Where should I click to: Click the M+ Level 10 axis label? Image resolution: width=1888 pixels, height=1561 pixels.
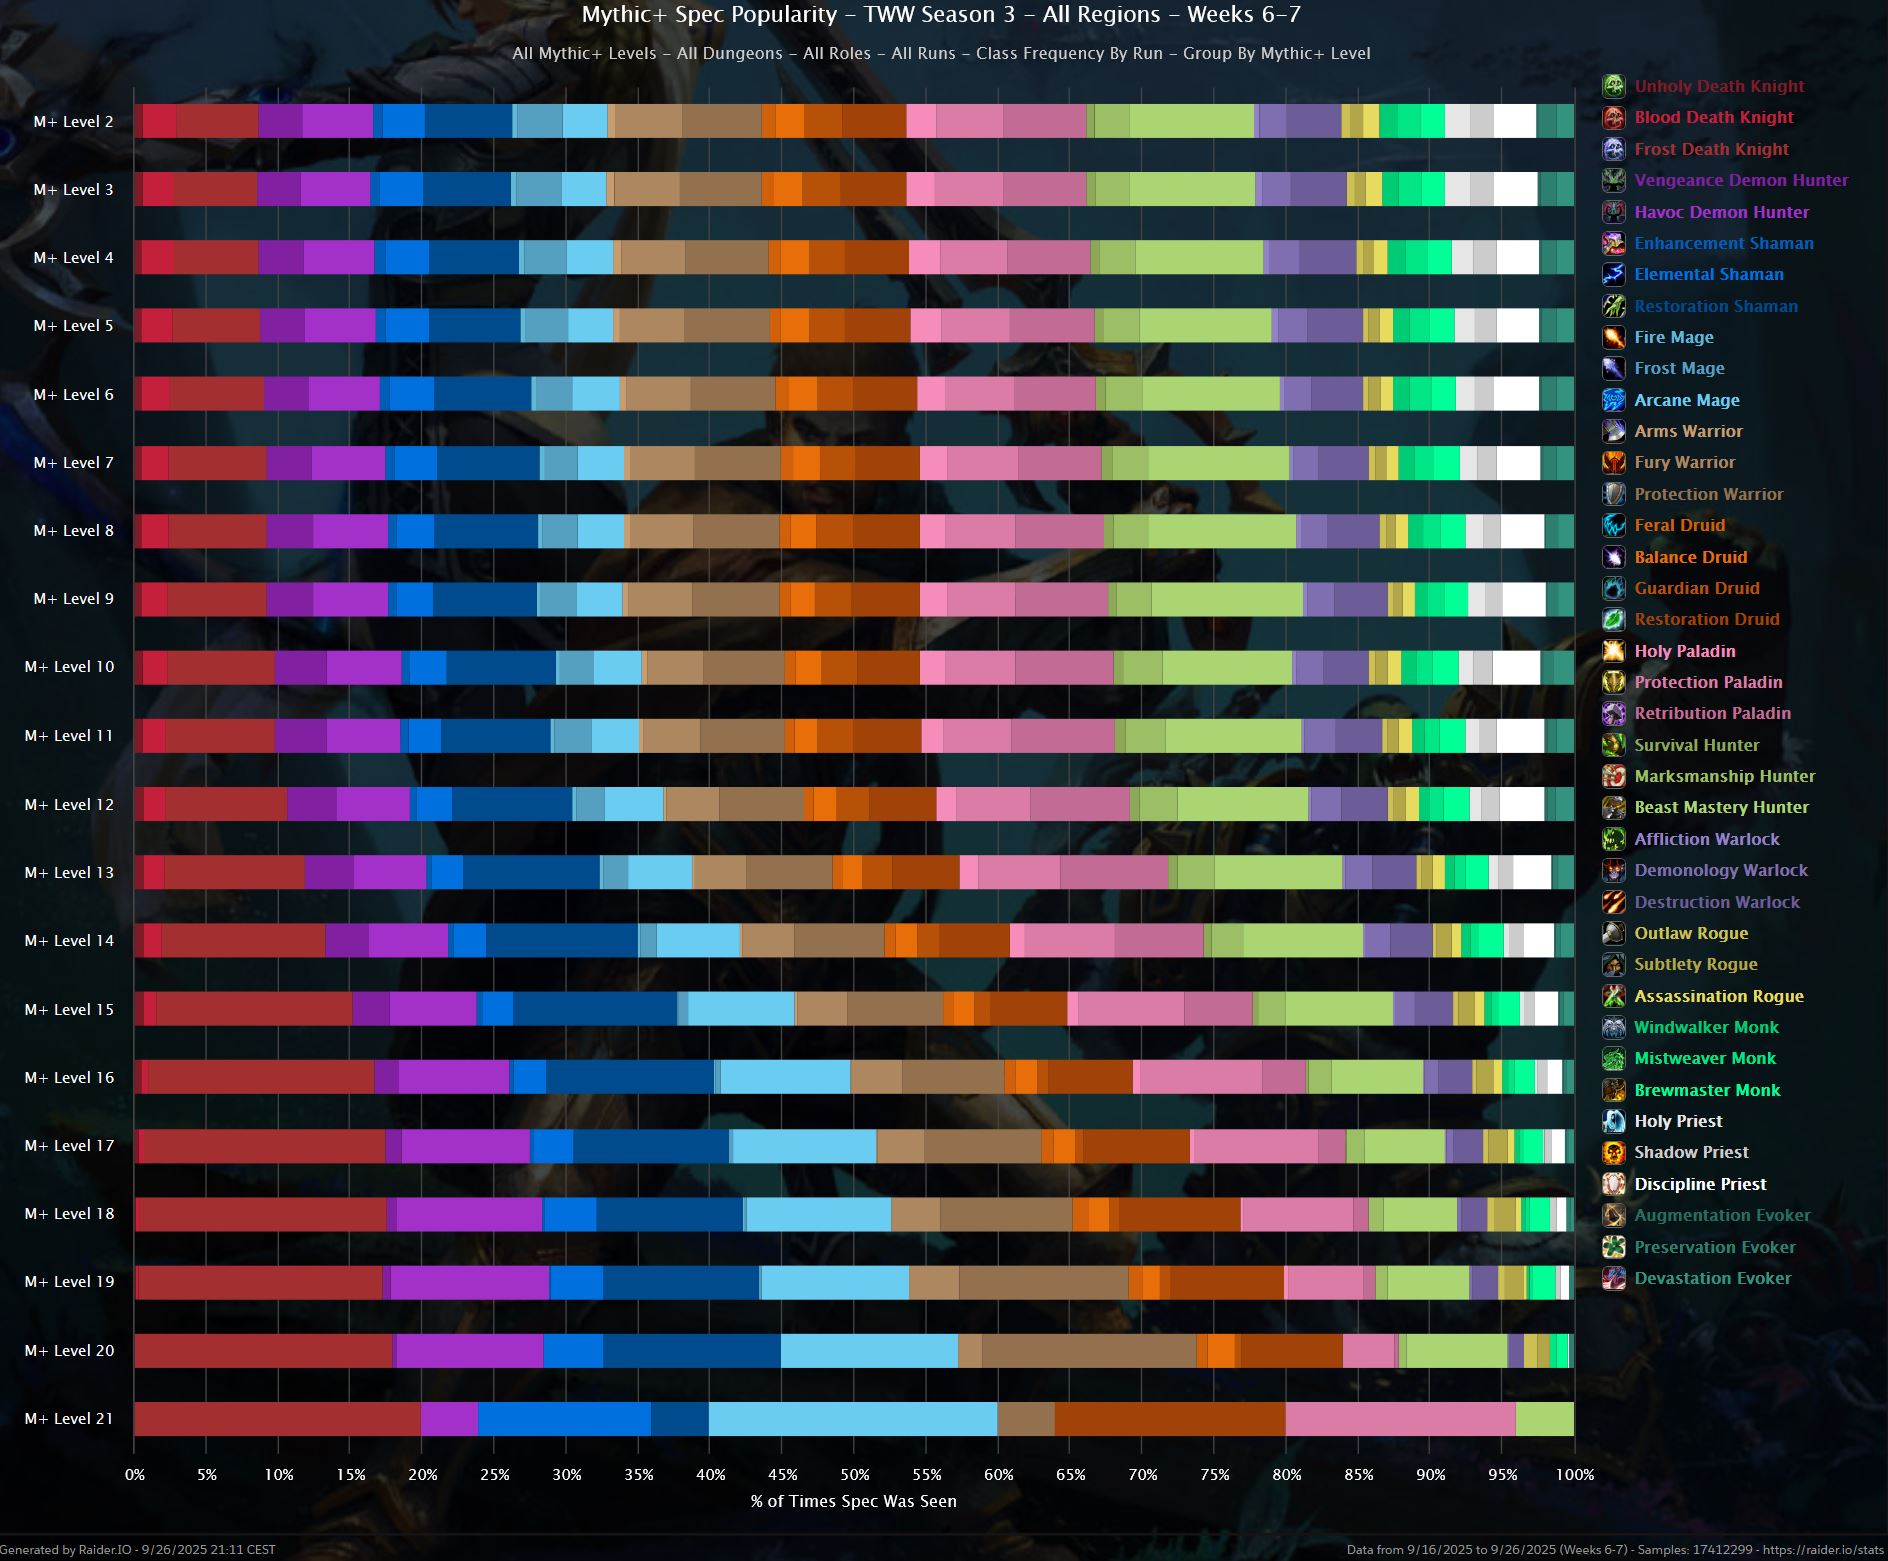[69, 666]
